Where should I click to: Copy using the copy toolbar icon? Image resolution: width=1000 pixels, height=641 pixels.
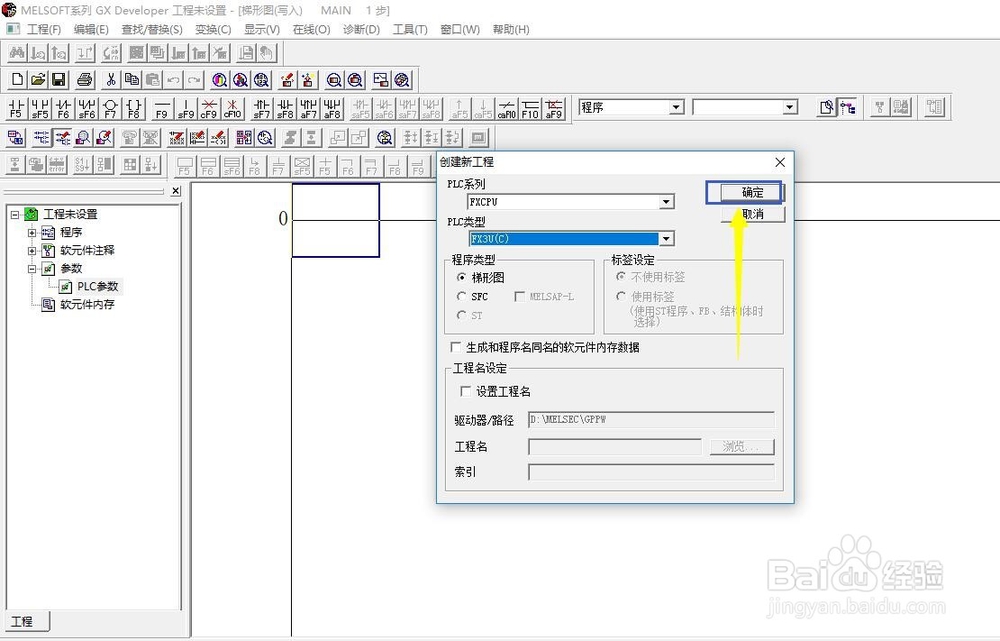[x=131, y=80]
